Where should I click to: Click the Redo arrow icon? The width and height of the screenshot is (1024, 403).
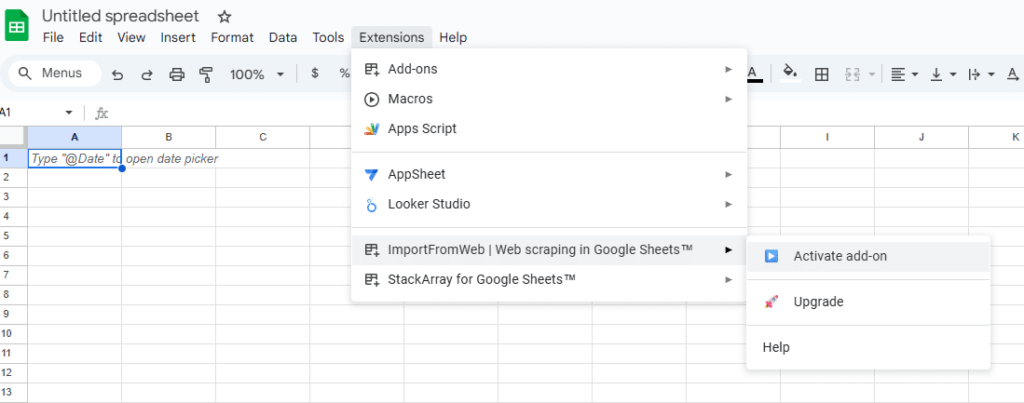coord(147,74)
